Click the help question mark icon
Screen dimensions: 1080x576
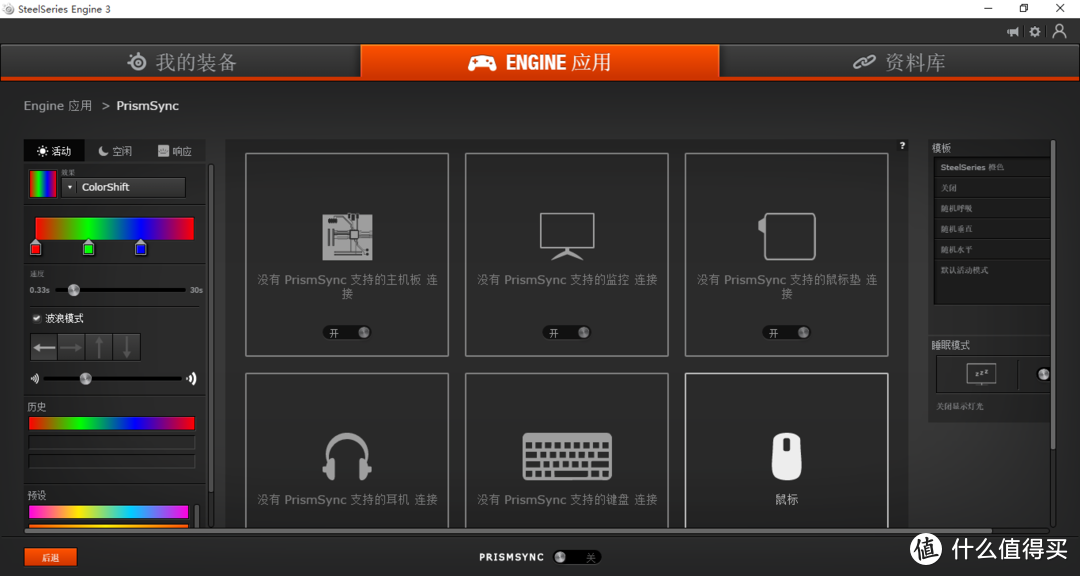902,145
